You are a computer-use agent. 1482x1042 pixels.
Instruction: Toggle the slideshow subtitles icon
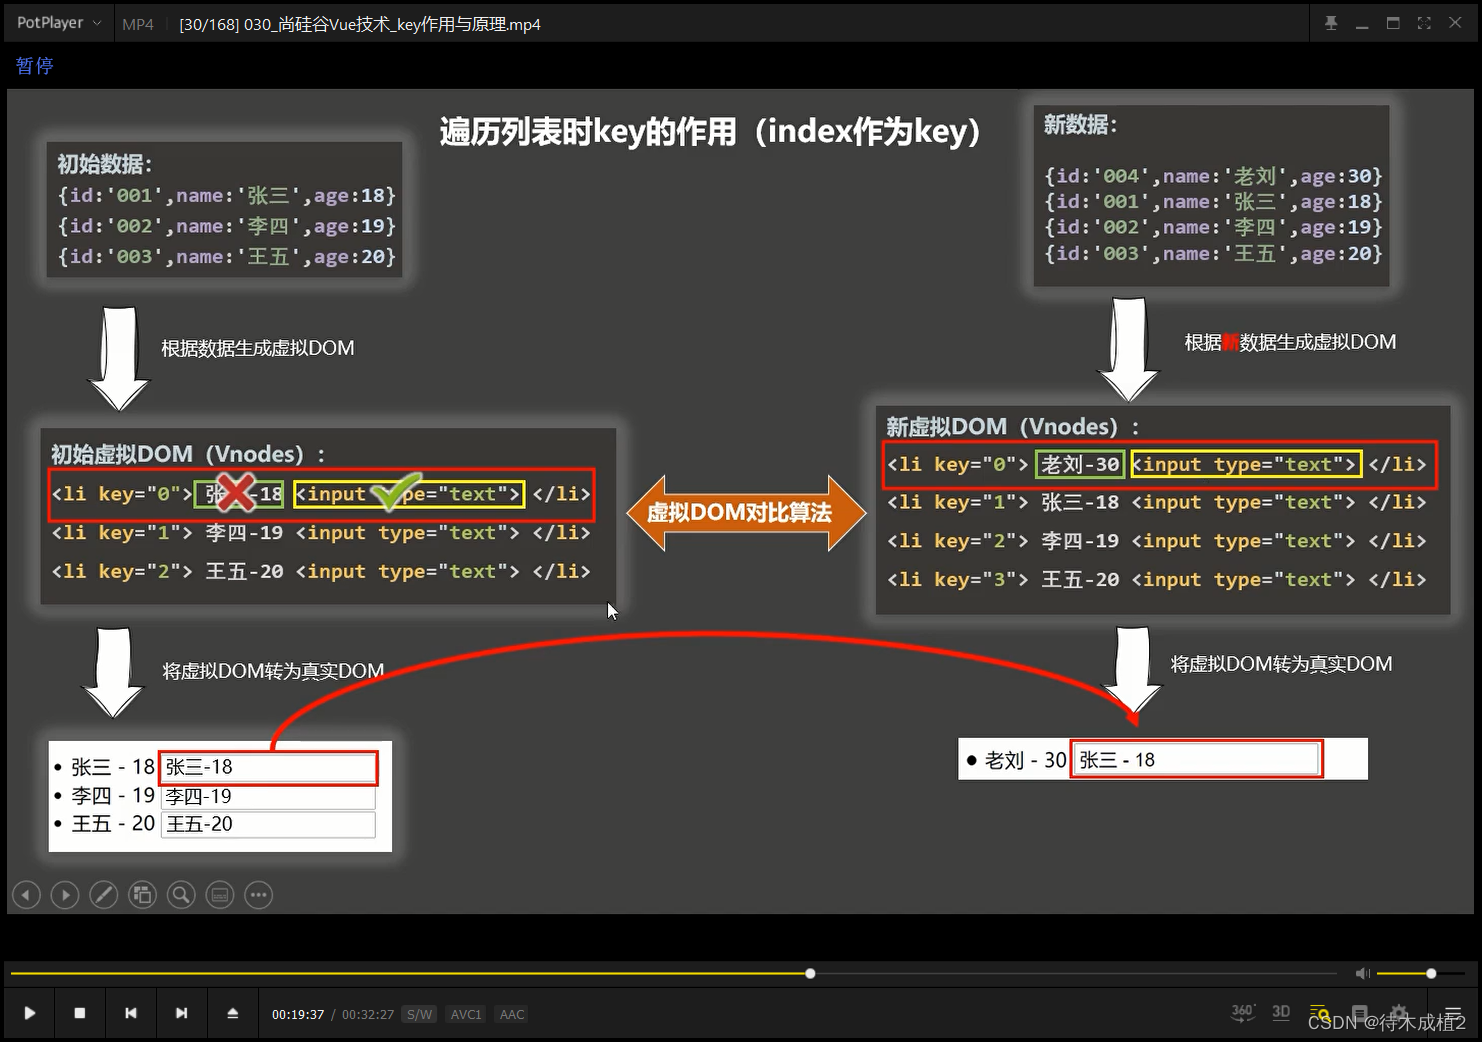click(220, 895)
